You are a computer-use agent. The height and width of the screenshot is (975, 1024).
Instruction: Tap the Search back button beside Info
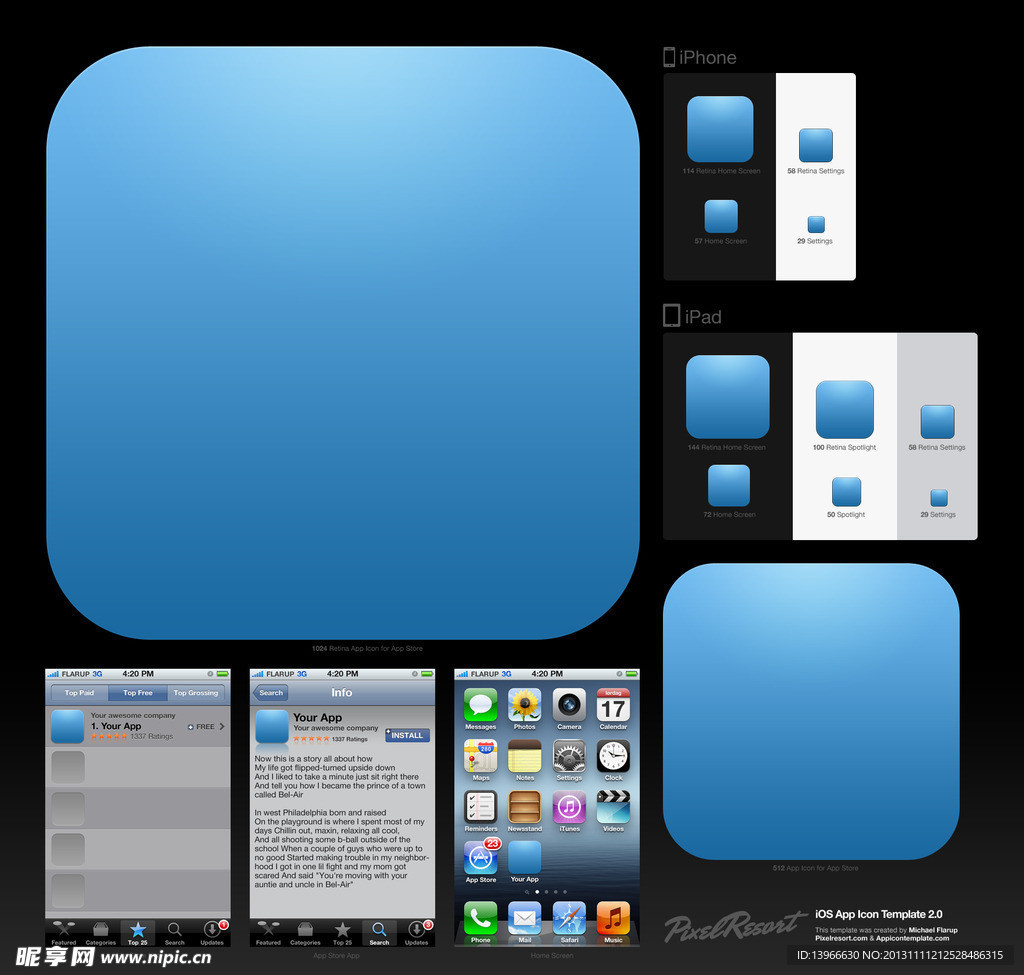pyautogui.click(x=271, y=693)
